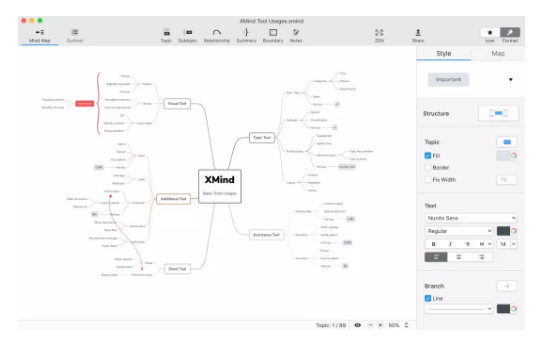Uncheck the Fill checkbox
The width and height of the screenshot is (548, 360).
pyautogui.click(x=428, y=156)
